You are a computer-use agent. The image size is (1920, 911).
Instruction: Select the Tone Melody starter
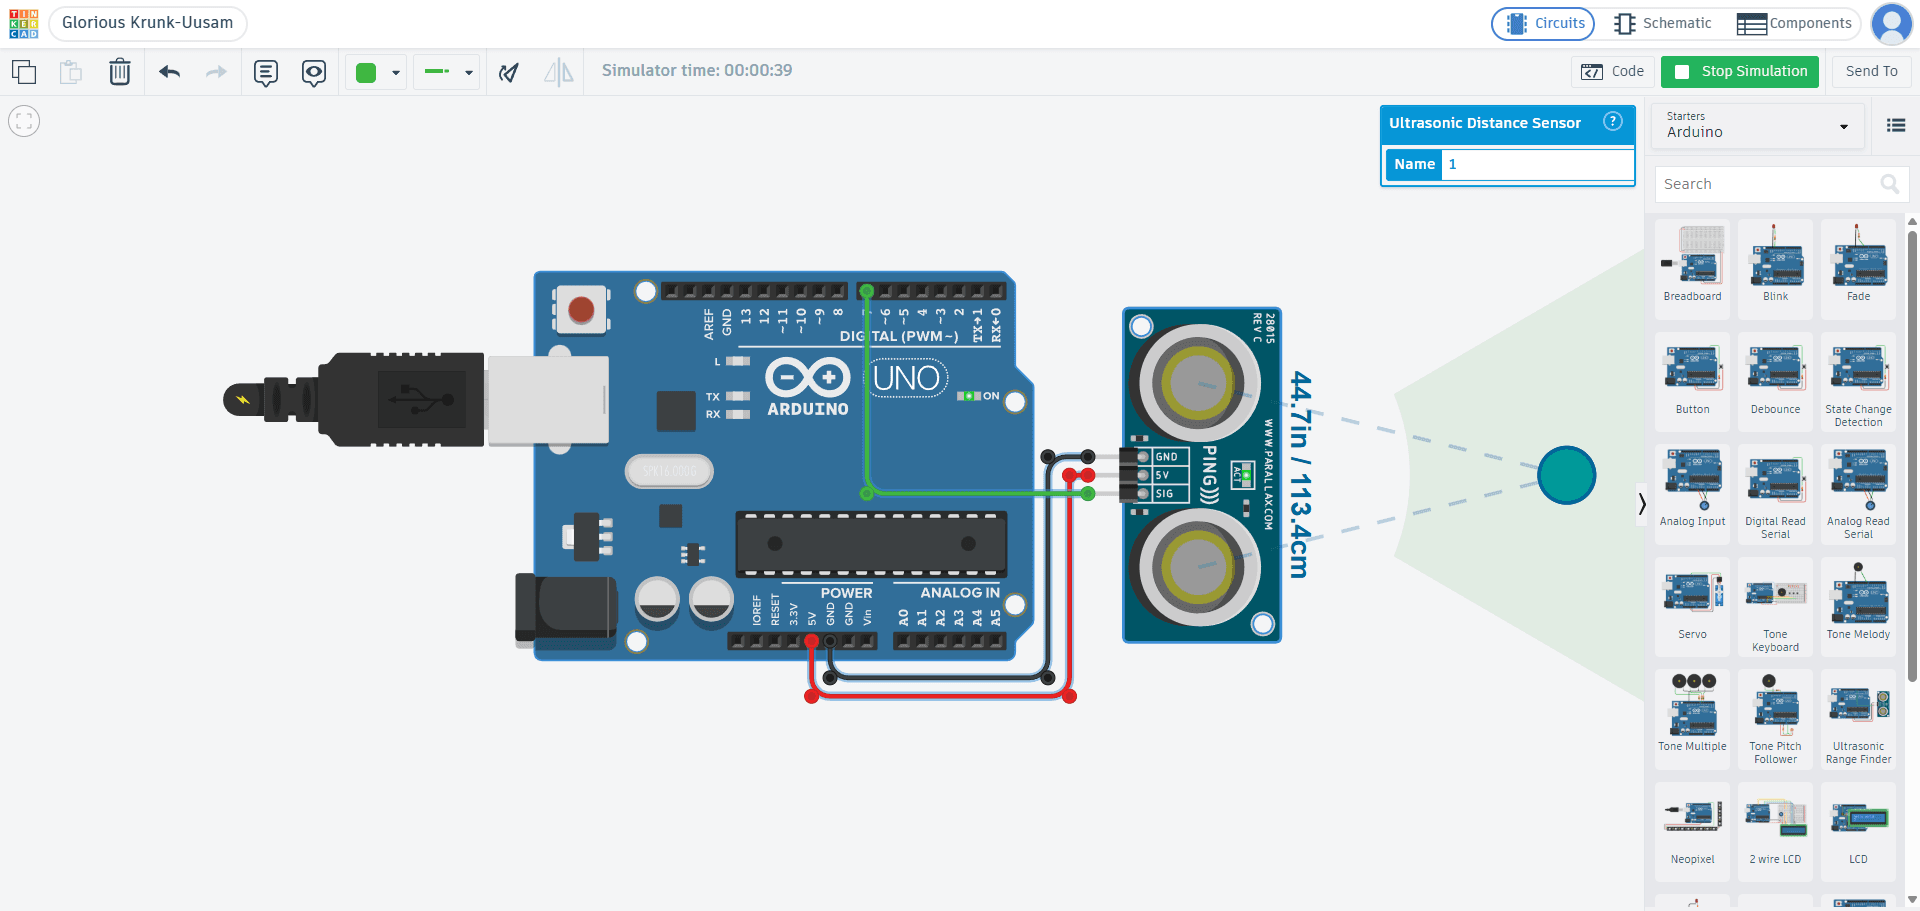click(x=1858, y=605)
